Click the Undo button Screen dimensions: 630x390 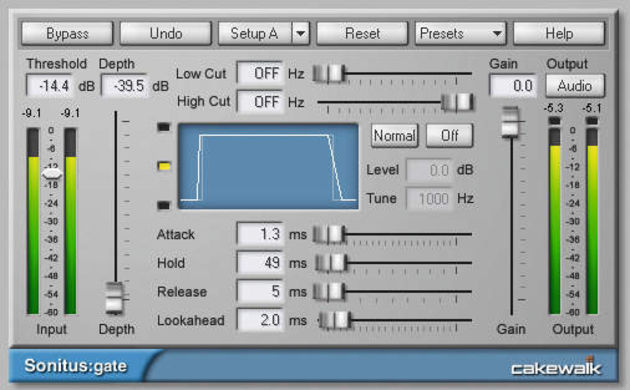pos(166,33)
